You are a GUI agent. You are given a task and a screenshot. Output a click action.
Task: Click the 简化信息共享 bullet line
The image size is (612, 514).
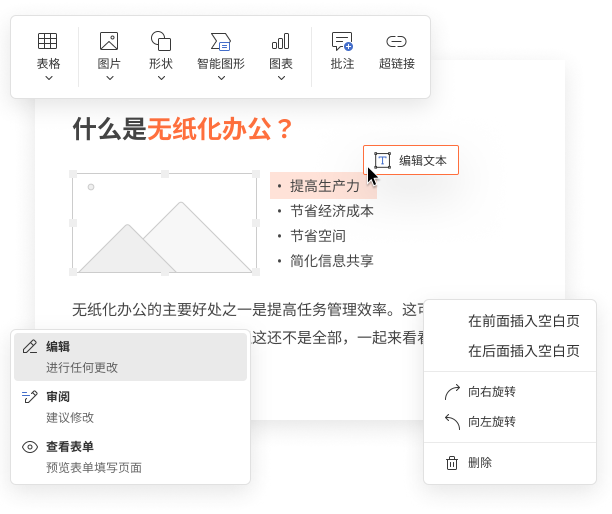point(326,261)
